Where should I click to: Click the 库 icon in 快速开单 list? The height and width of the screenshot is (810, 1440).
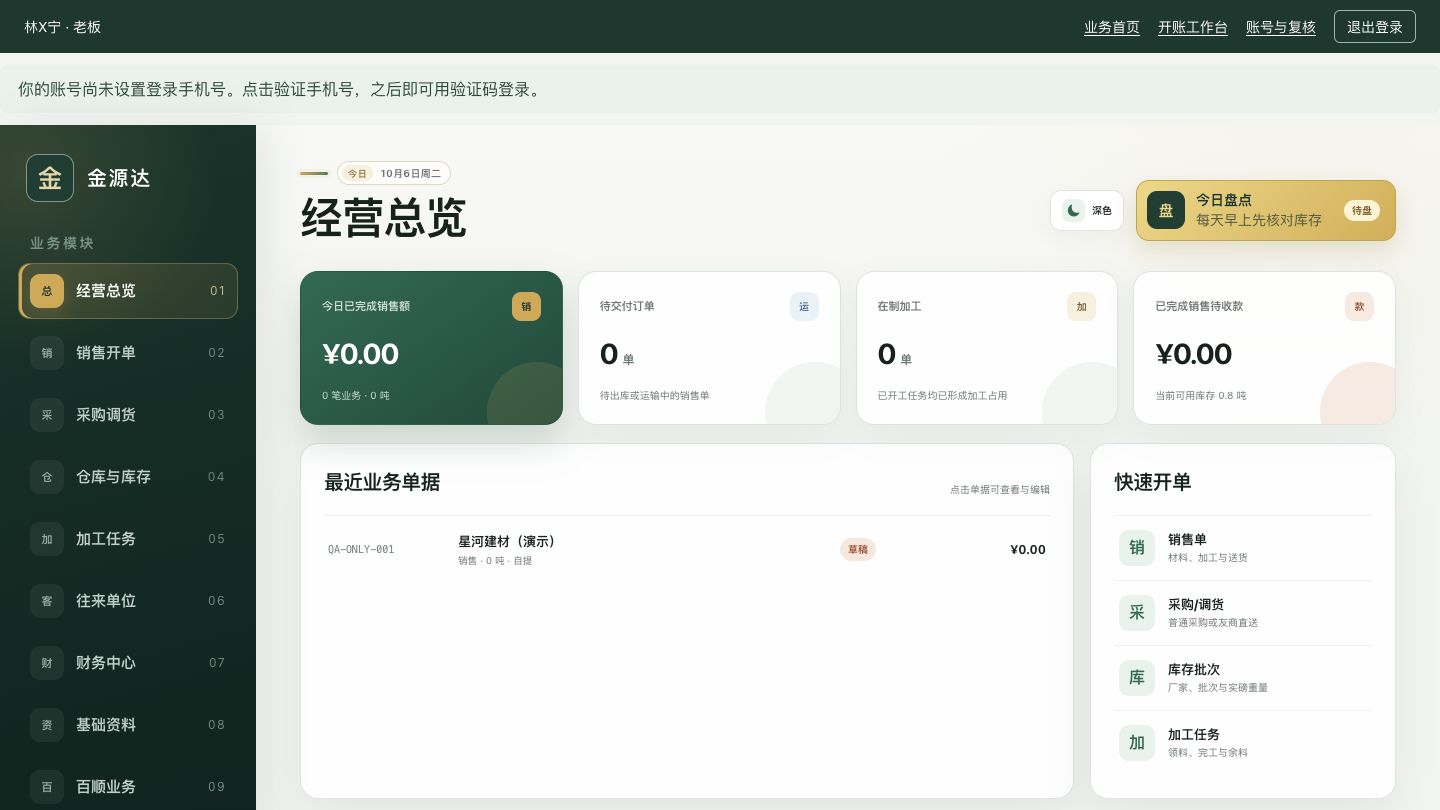pyautogui.click(x=1137, y=678)
